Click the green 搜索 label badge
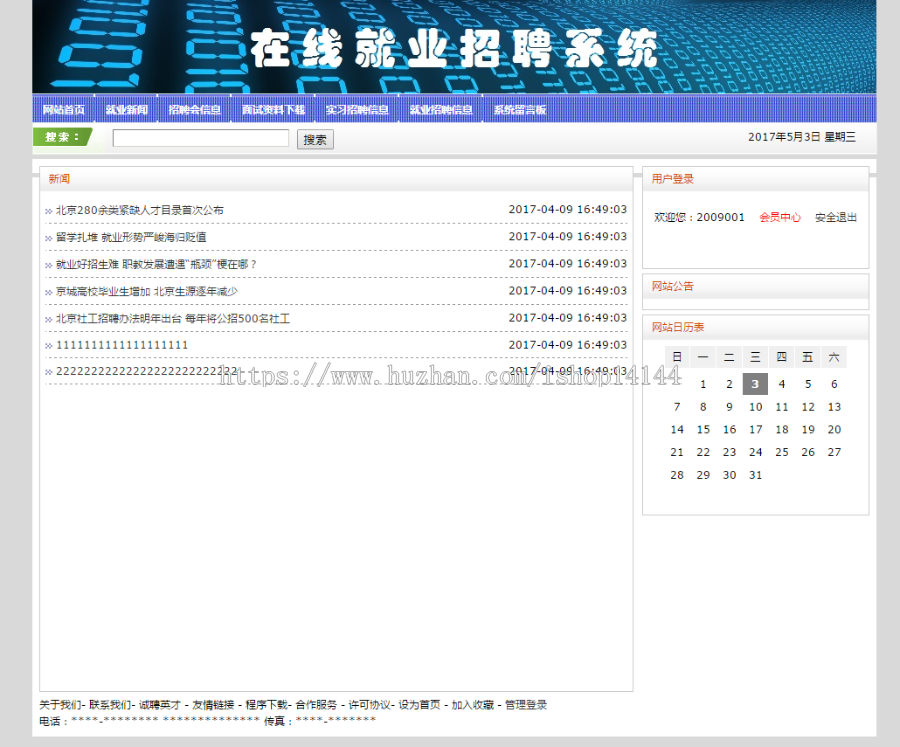The width and height of the screenshot is (900, 747). click(62, 137)
